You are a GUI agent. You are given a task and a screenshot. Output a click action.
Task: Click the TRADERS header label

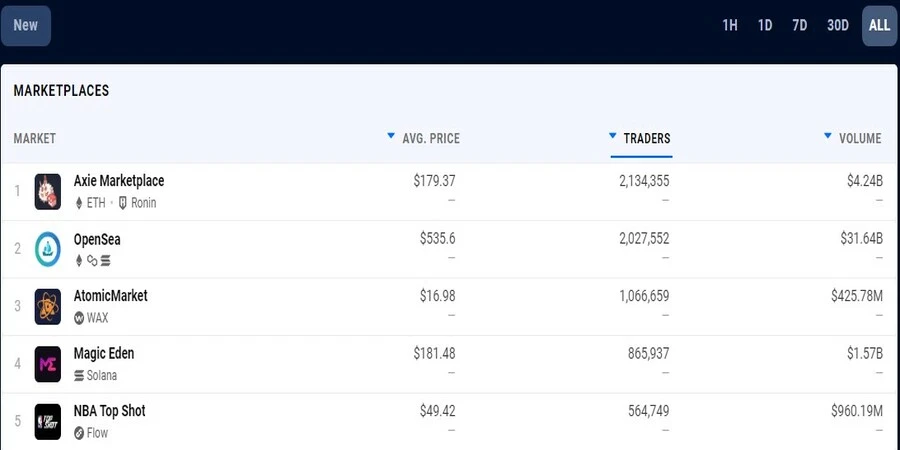(x=647, y=138)
